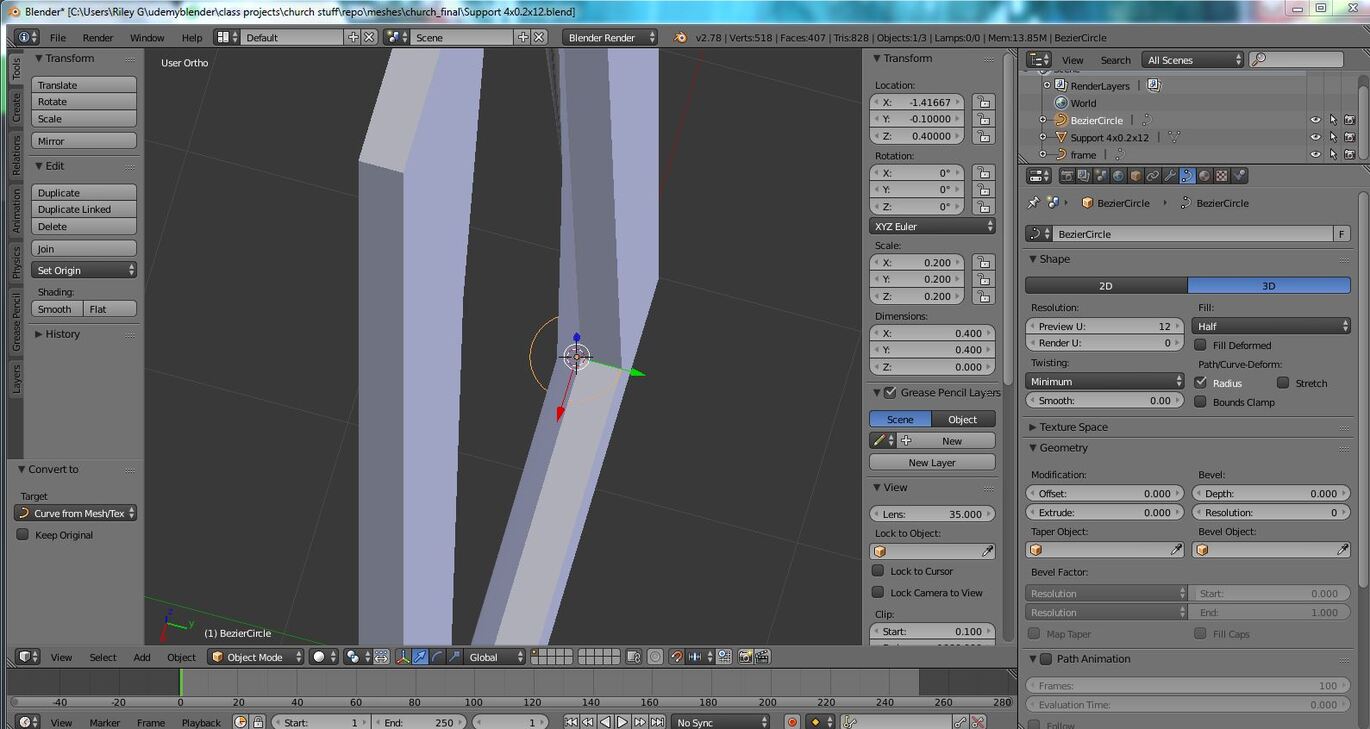Open the Constraints properties tab (chain icon)
Viewport: 1370px width, 729px height.
click(1153, 176)
